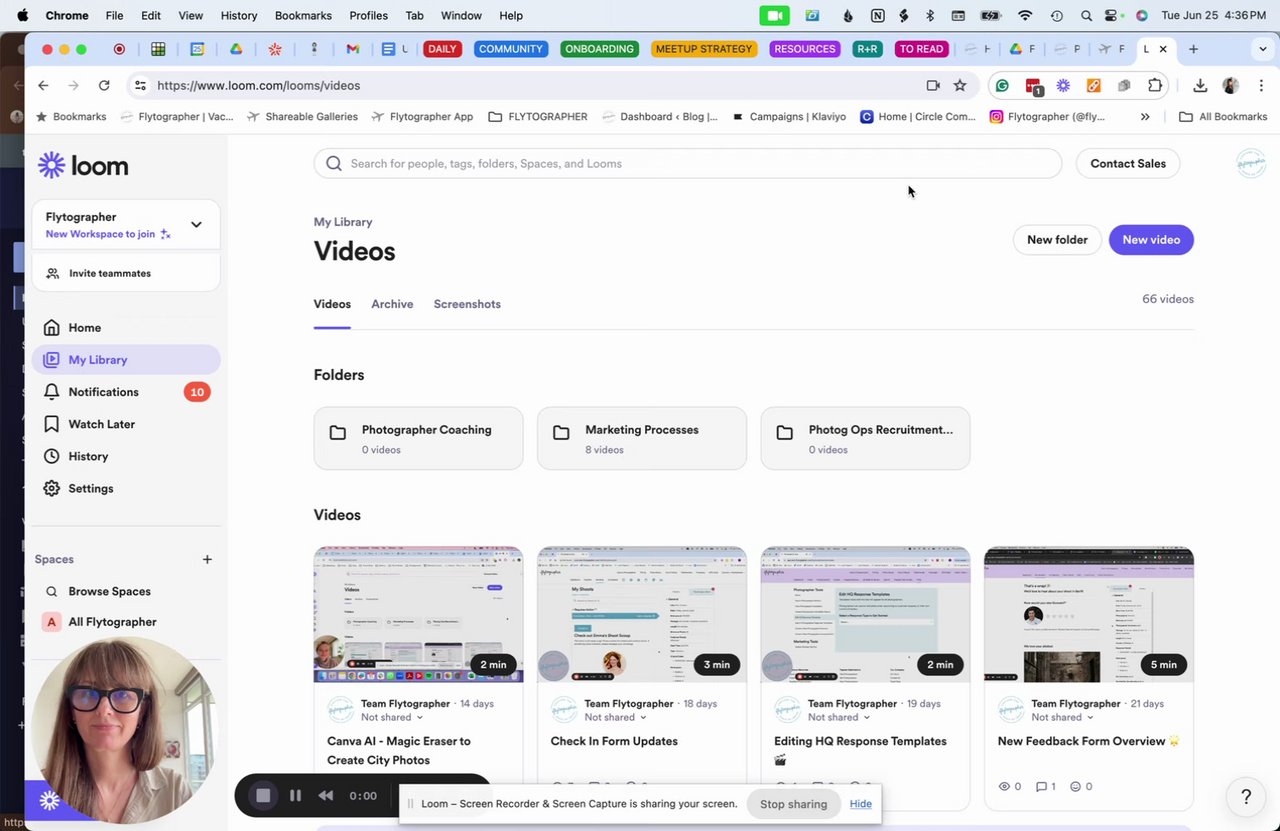Click the Loom logo in sidebar

point(83,165)
